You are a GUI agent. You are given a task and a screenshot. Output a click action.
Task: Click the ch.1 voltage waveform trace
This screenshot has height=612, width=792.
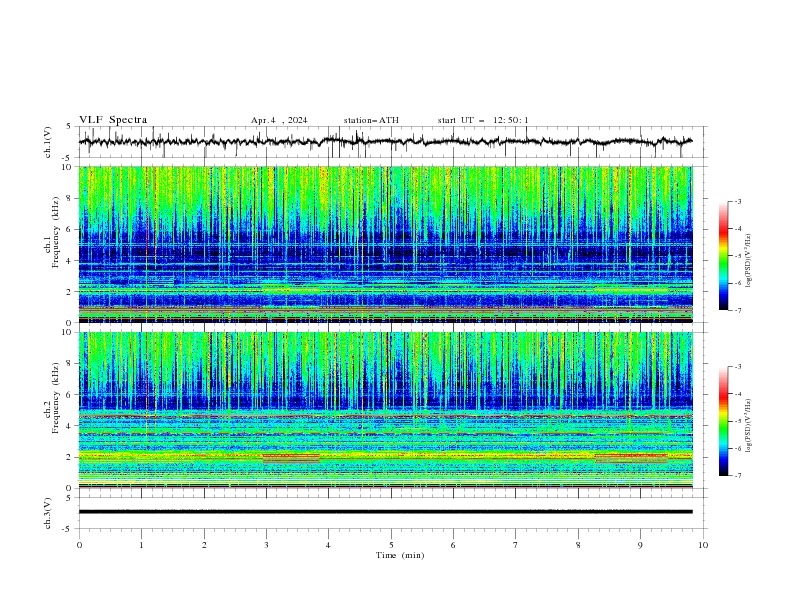coord(386,142)
